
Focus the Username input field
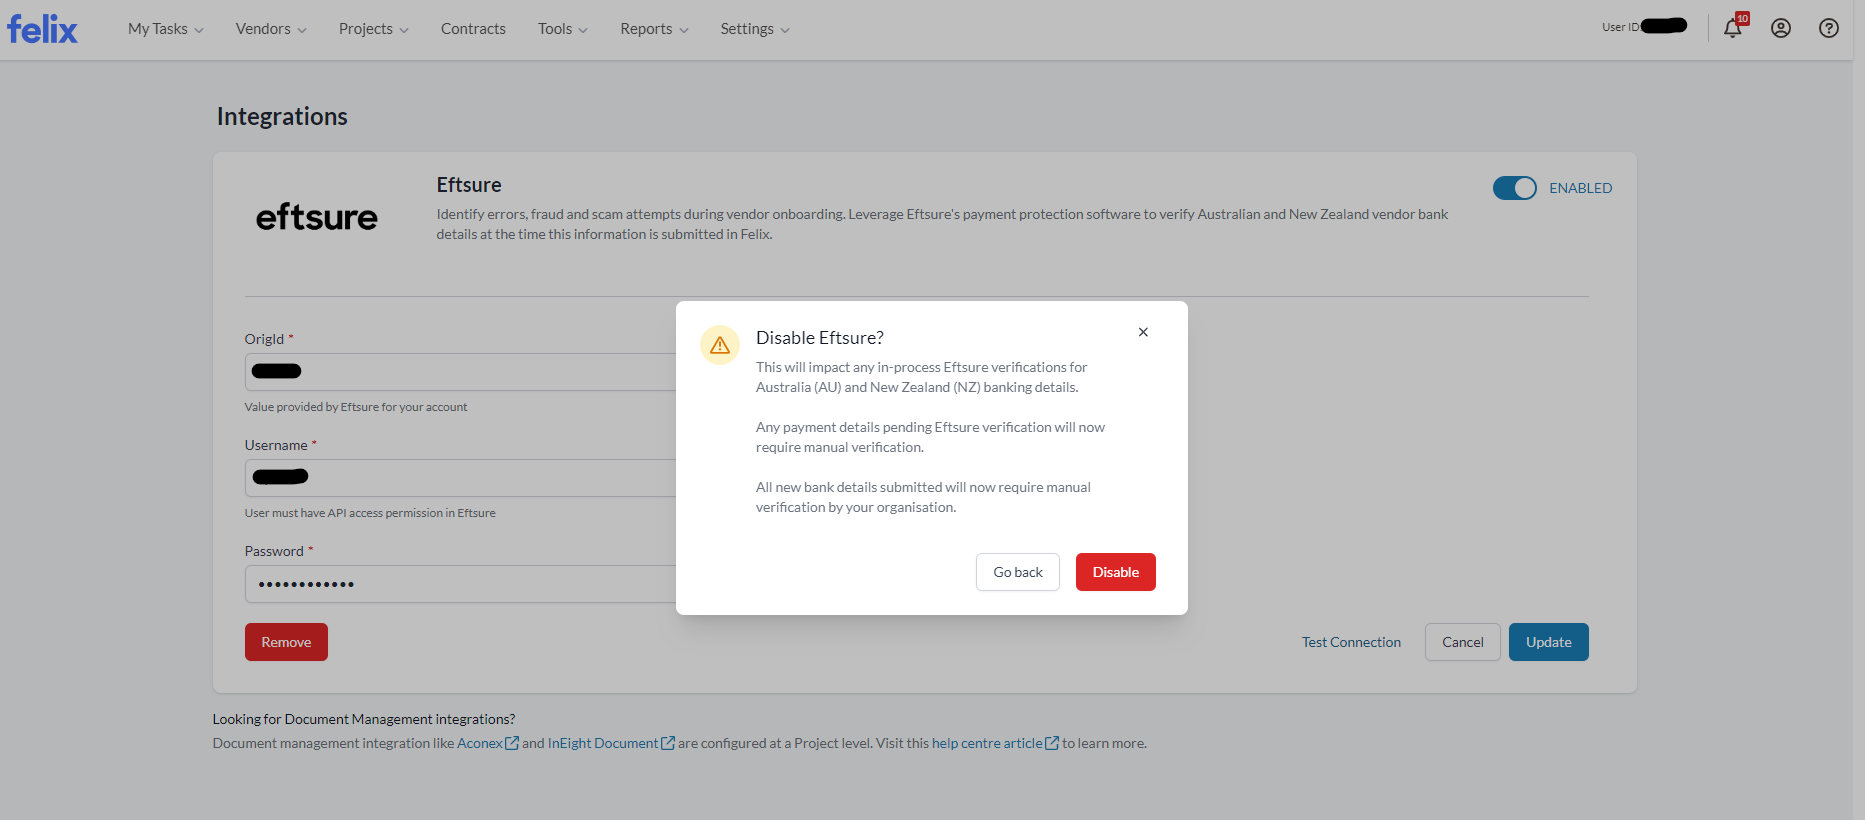click(x=461, y=478)
